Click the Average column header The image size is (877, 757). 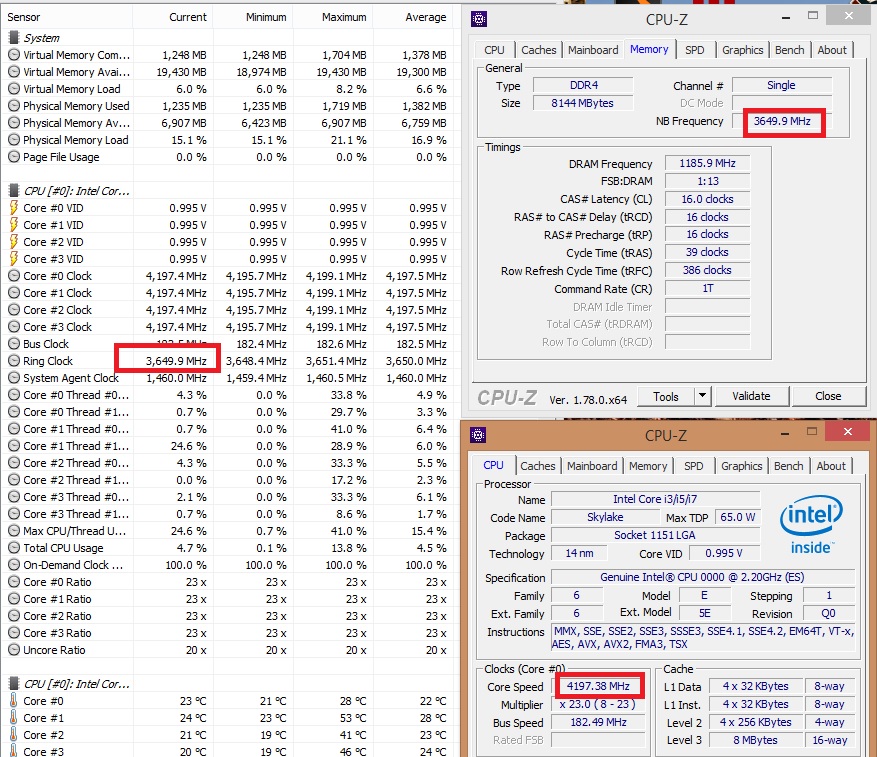[413, 17]
